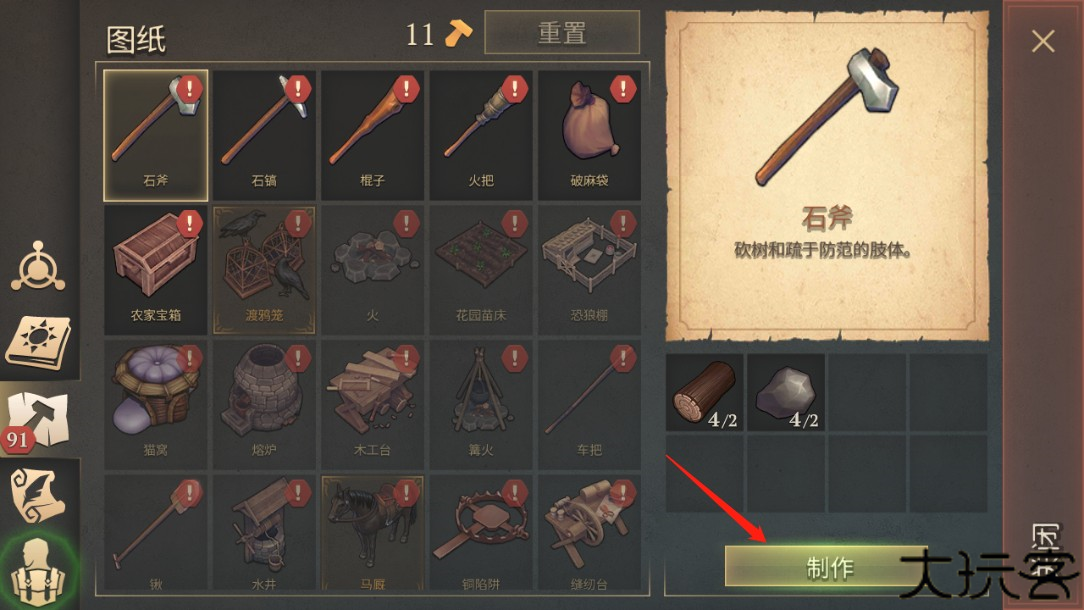Select the 破麻袋 sack blueprint
1084x610 pixels.
pyautogui.click(x=589, y=135)
